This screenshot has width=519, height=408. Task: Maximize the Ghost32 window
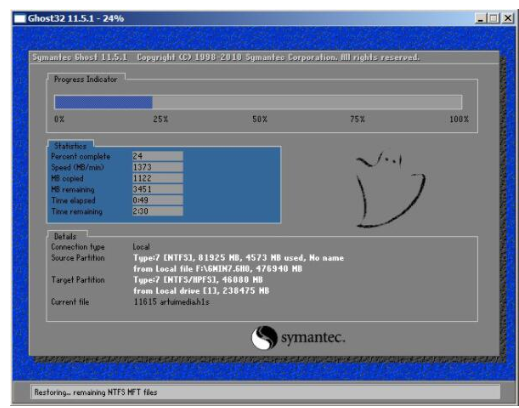pyautogui.click(x=494, y=18)
